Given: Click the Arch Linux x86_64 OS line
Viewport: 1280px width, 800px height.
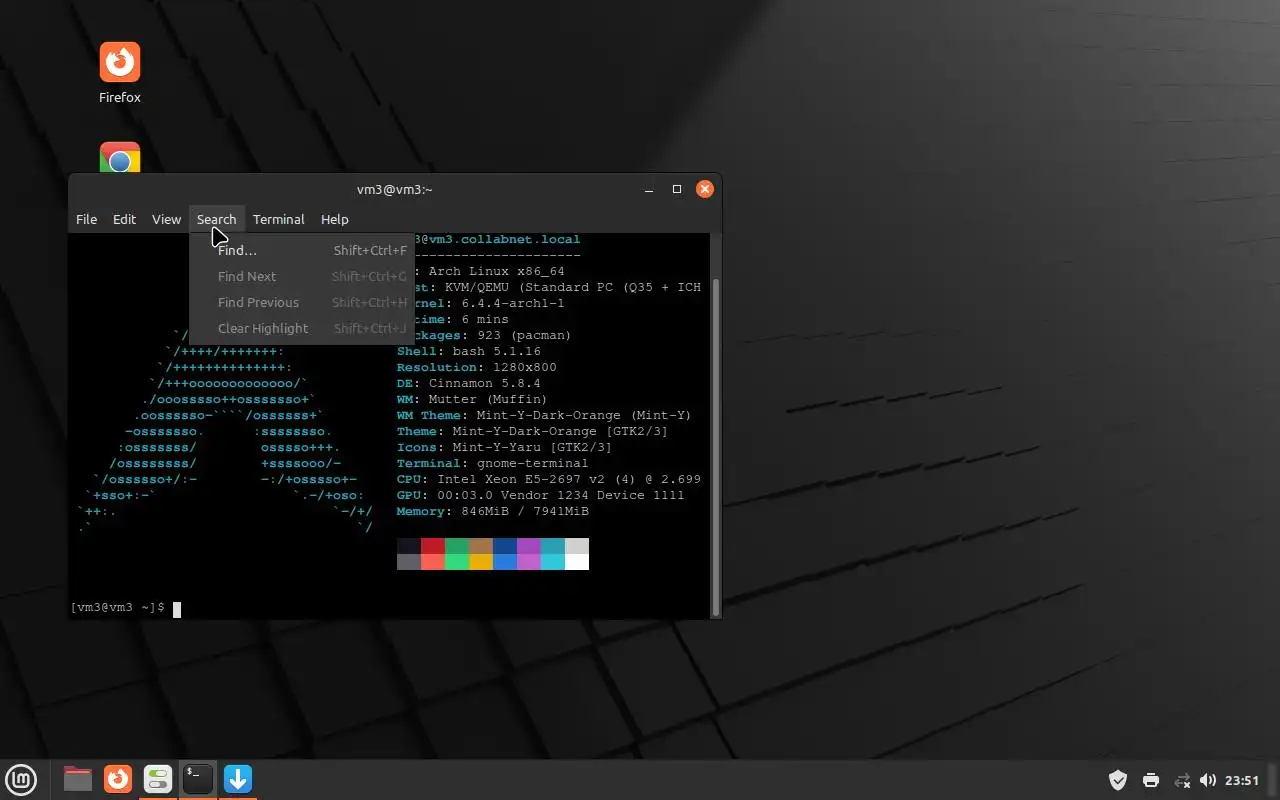Looking at the screenshot, I should click(x=490, y=272).
